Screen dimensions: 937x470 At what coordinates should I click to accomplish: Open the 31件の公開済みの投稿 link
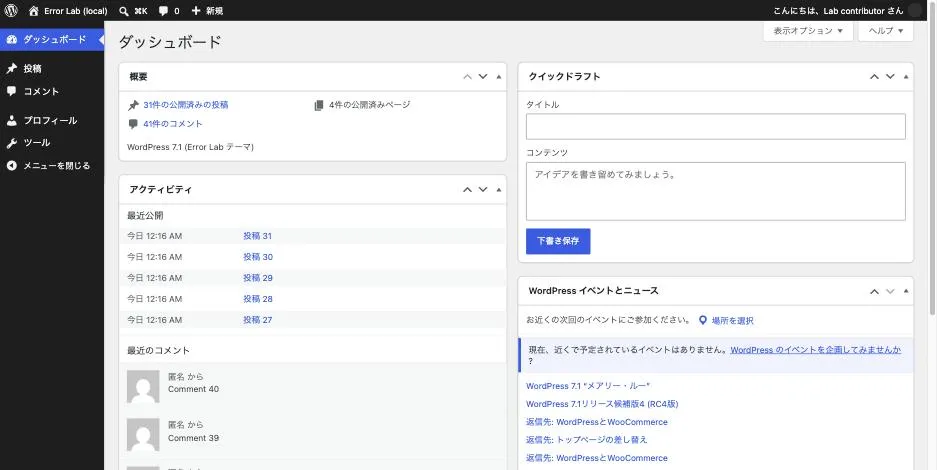186,105
